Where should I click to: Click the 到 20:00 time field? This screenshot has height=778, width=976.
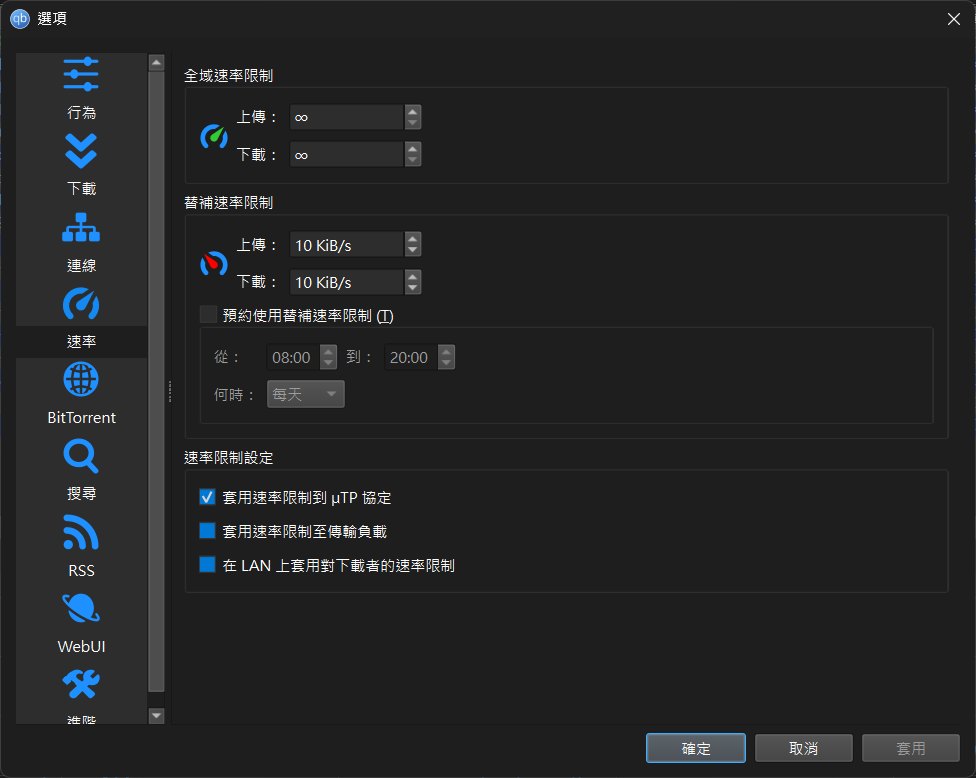tap(411, 357)
